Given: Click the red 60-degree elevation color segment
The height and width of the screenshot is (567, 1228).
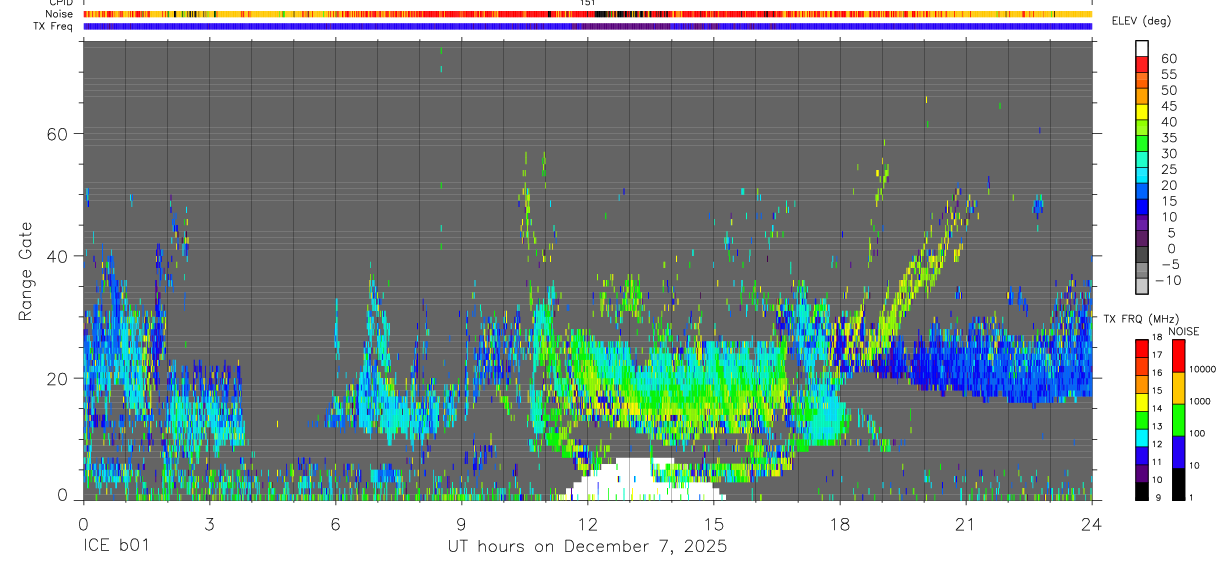Looking at the screenshot, I should pos(1142,64).
